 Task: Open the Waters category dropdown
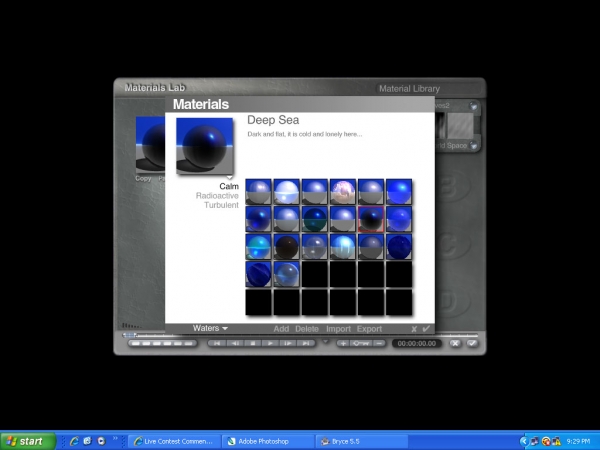point(210,328)
